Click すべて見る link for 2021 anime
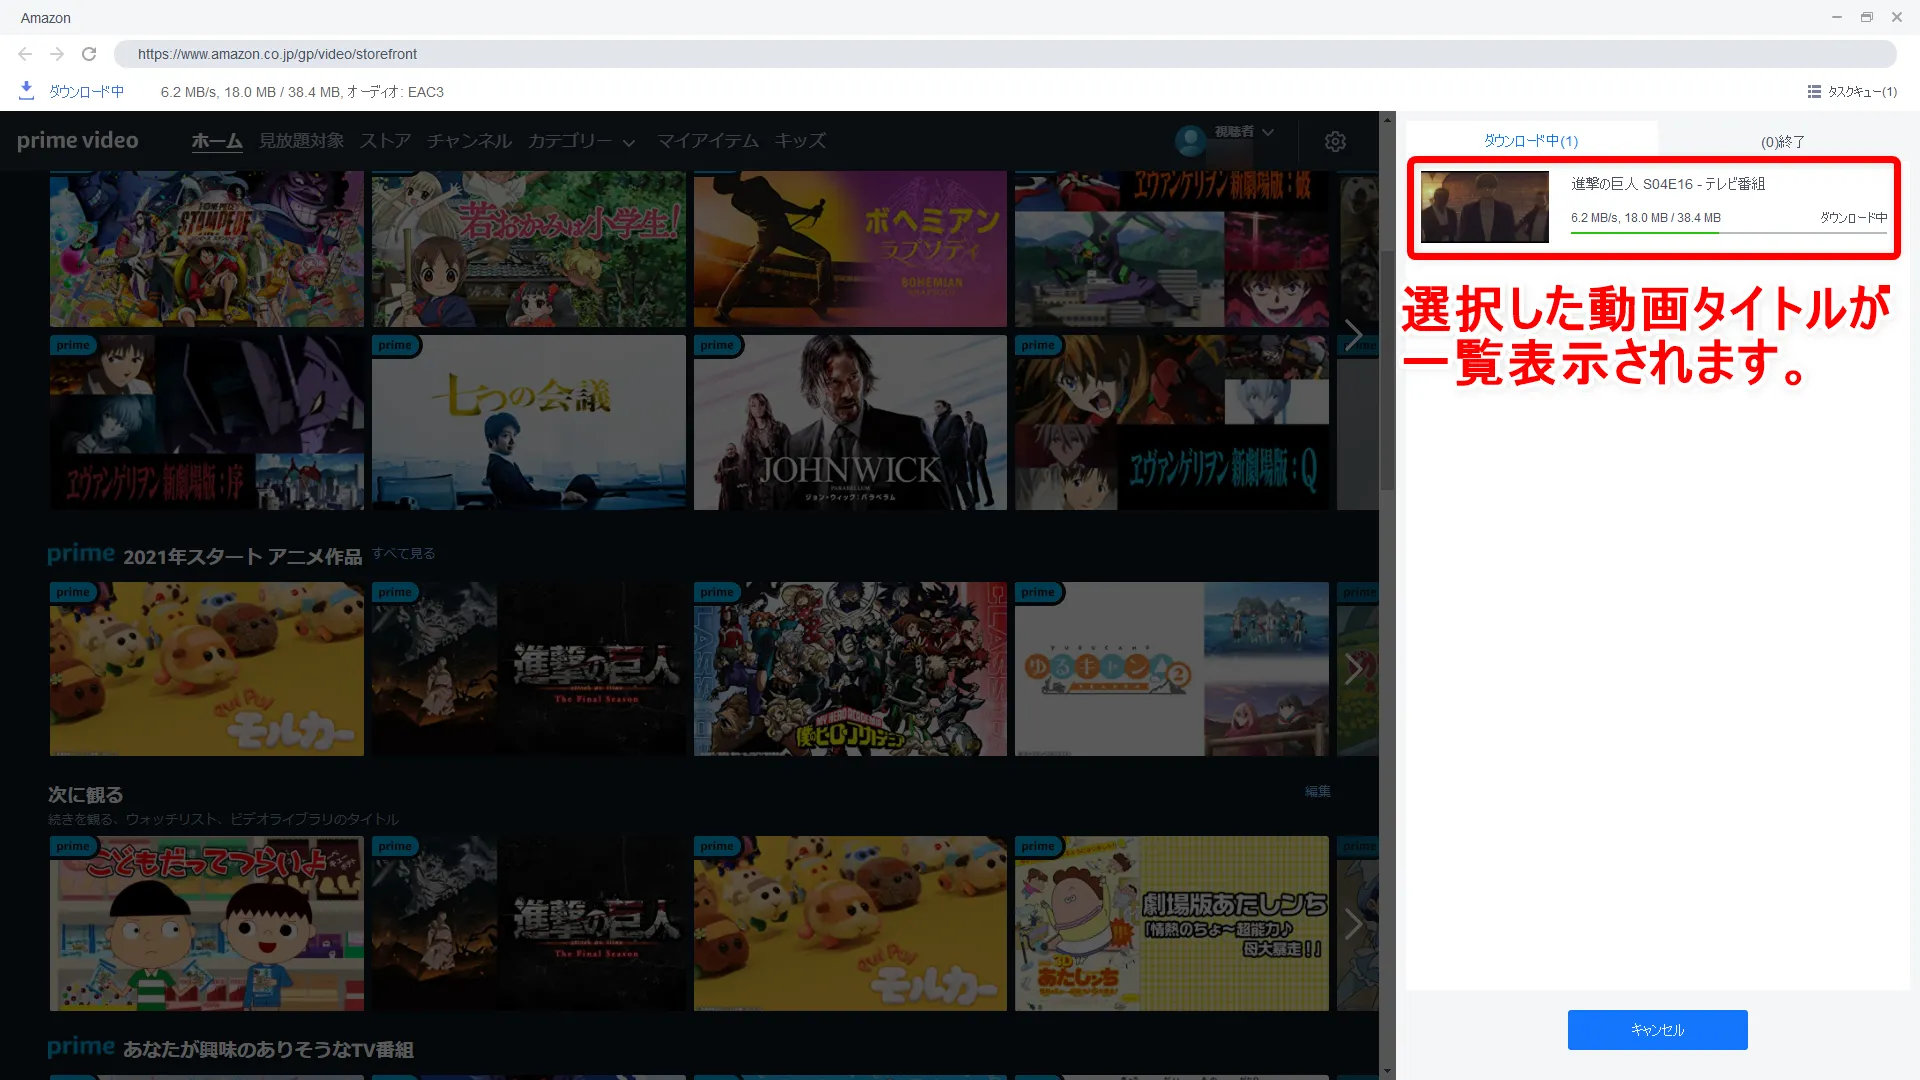The height and width of the screenshot is (1080, 1920). [x=404, y=554]
